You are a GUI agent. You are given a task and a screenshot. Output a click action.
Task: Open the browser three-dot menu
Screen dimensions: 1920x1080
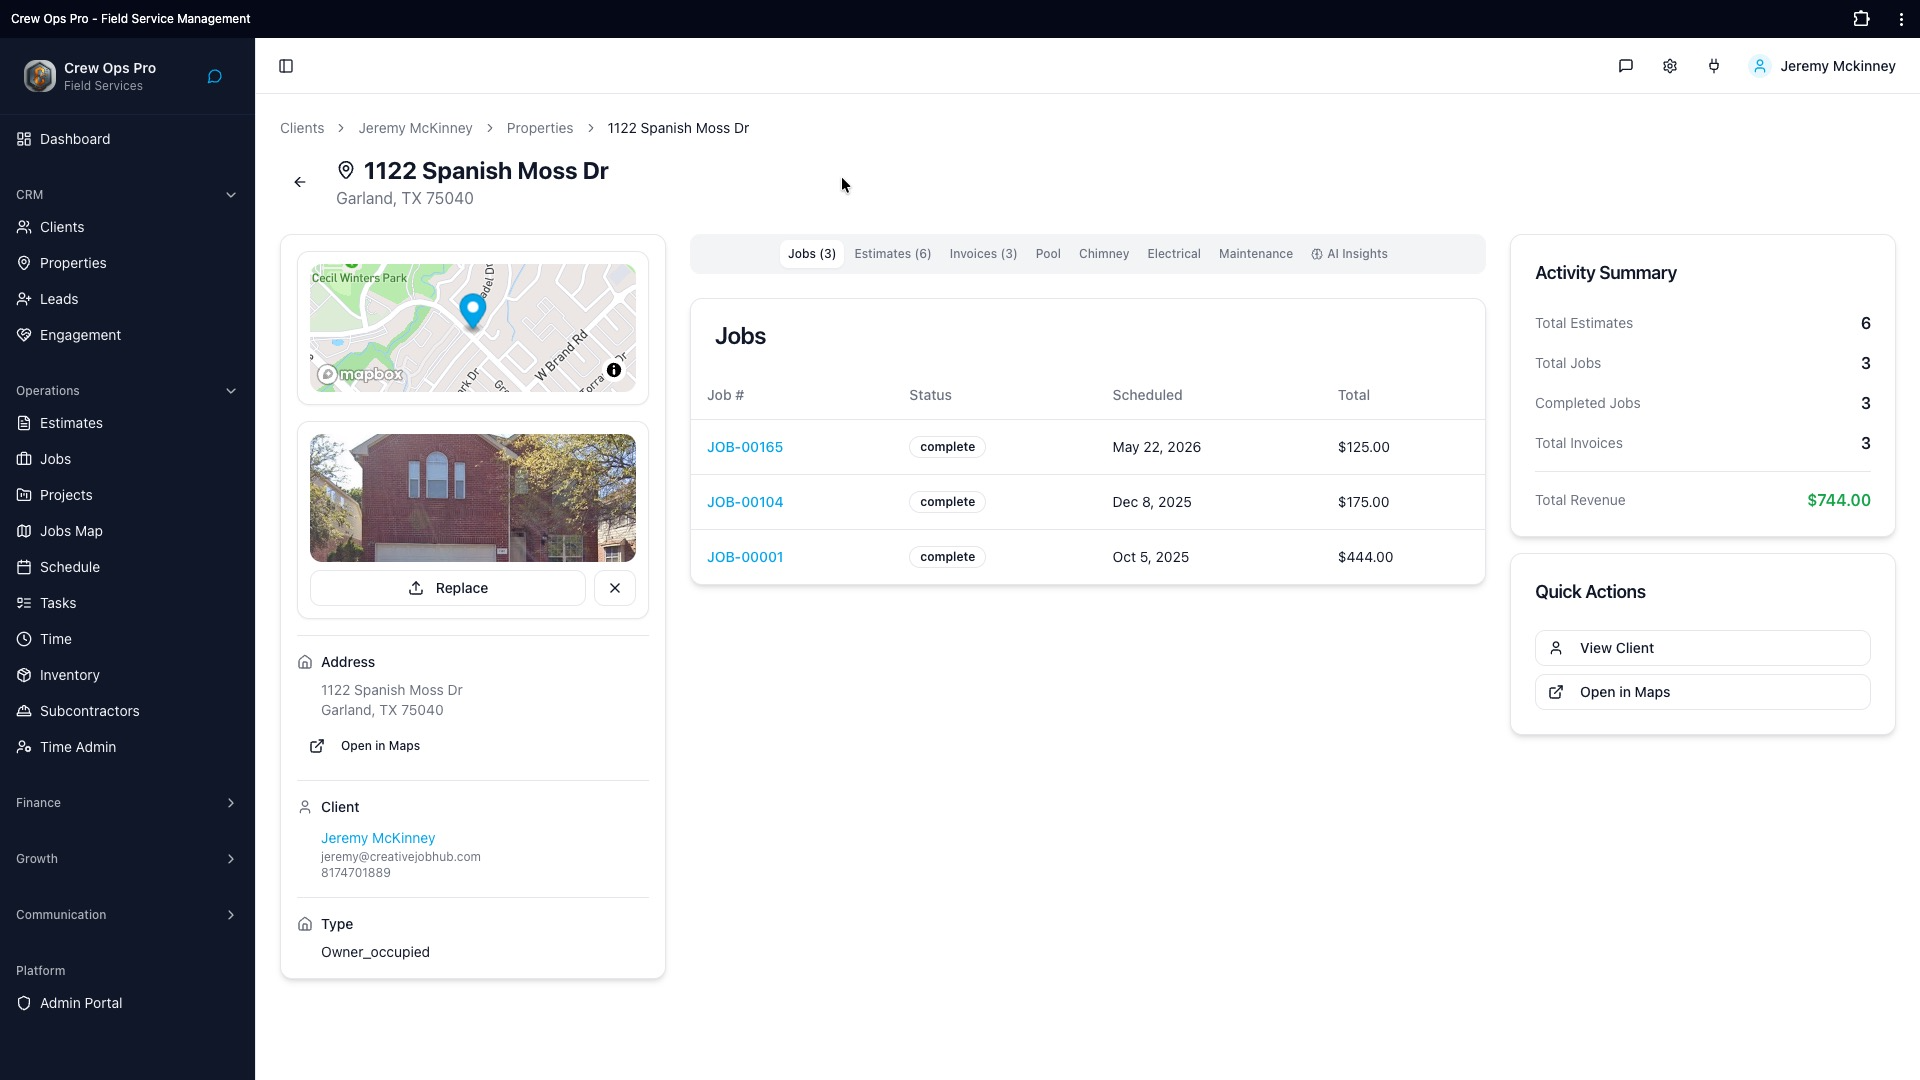coord(1901,19)
